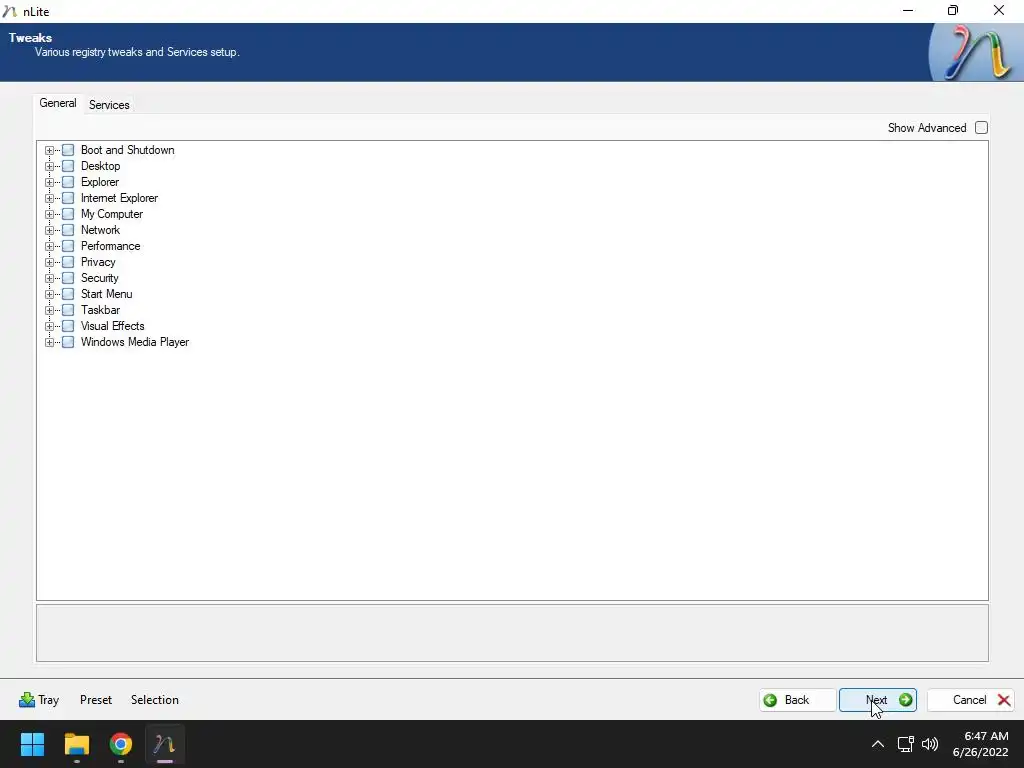Check the Start Menu checkbox
1024x768 pixels.
(x=68, y=294)
